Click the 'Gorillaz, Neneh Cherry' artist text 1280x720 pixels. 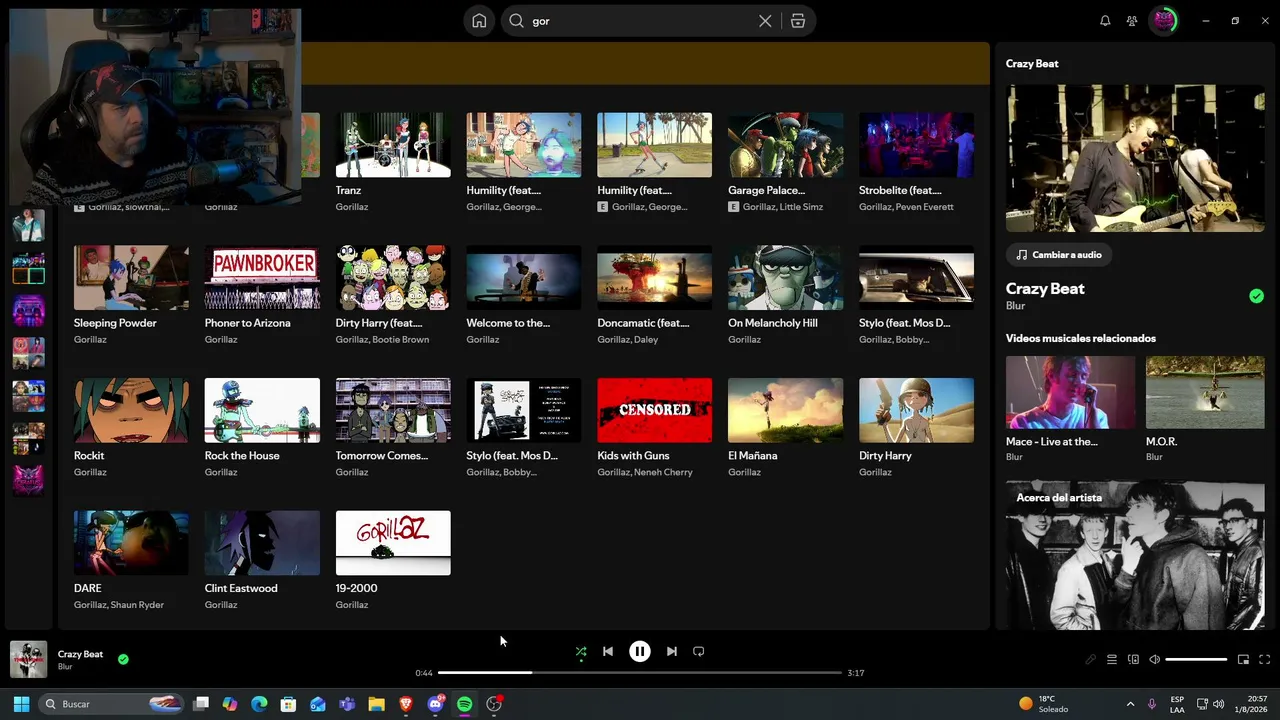(645, 472)
